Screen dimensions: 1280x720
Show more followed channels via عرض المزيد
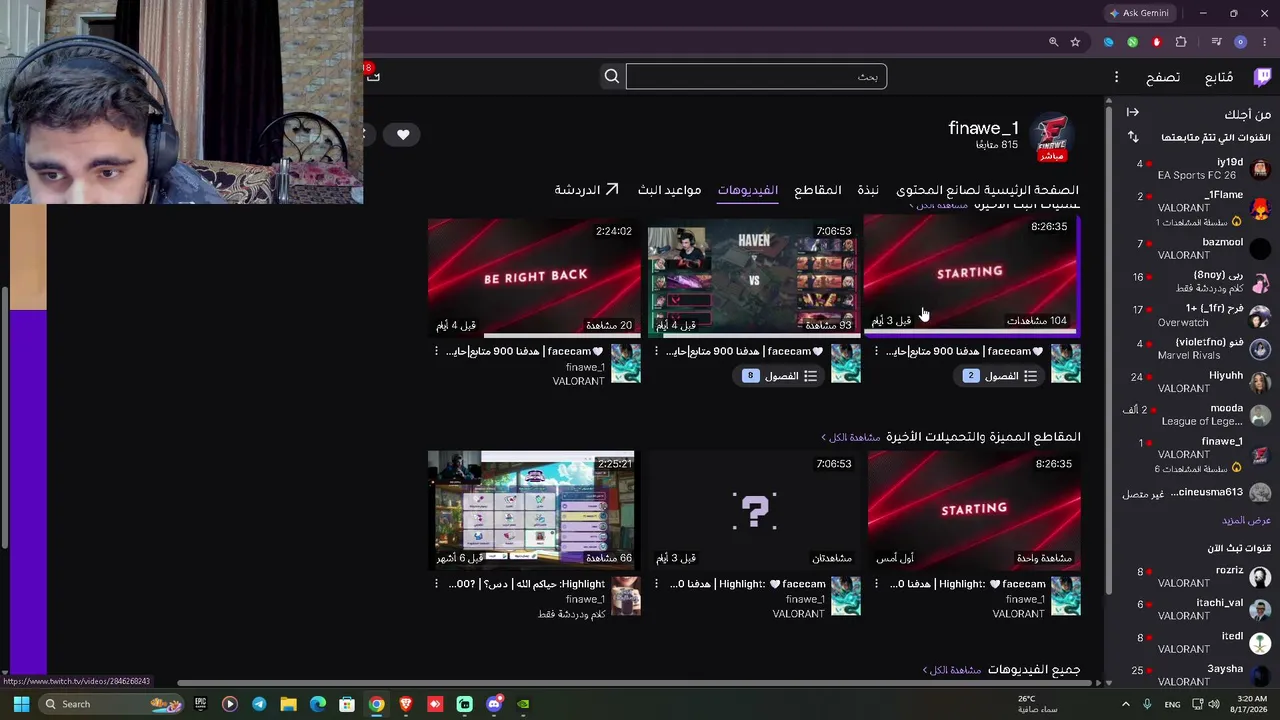[1246, 520]
